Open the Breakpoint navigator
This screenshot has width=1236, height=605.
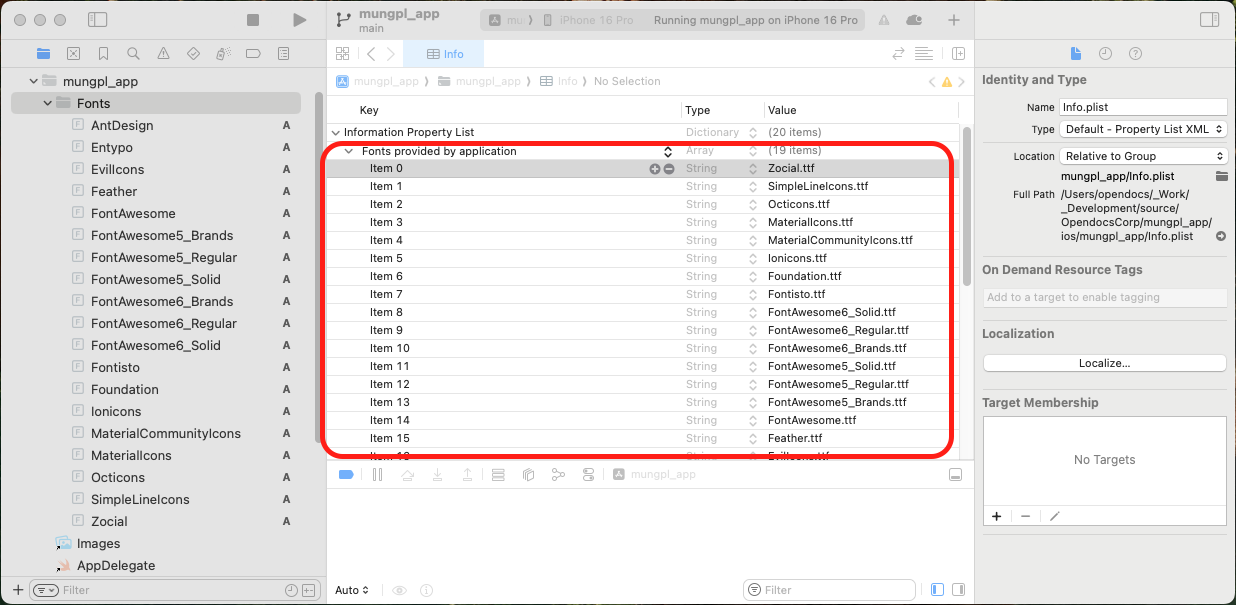click(x=253, y=54)
